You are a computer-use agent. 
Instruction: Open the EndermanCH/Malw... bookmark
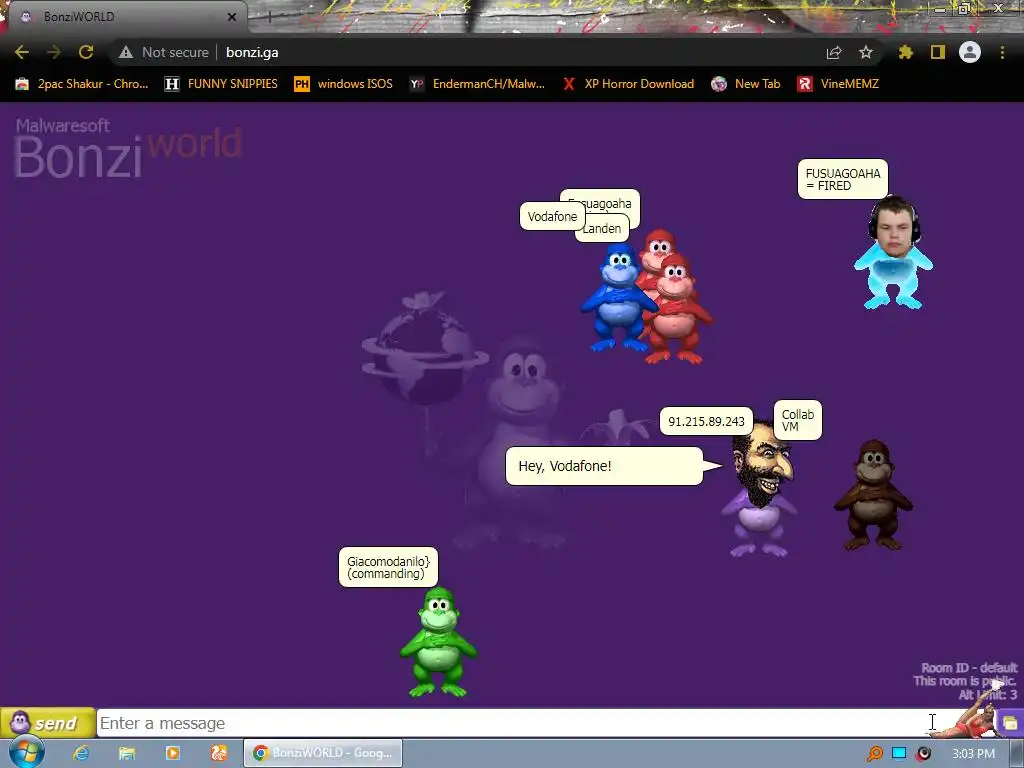pyautogui.click(x=477, y=84)
